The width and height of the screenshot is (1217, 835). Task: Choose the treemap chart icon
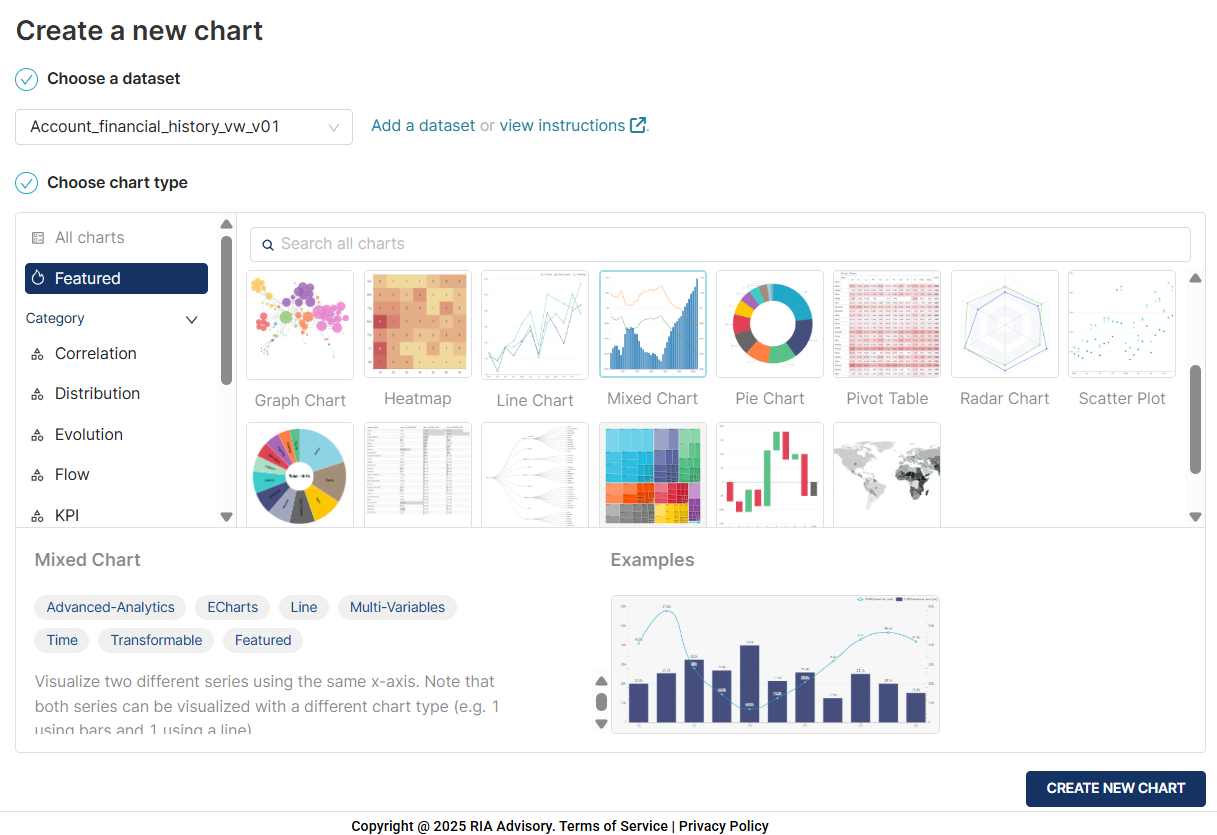click(x=653, y=474)
